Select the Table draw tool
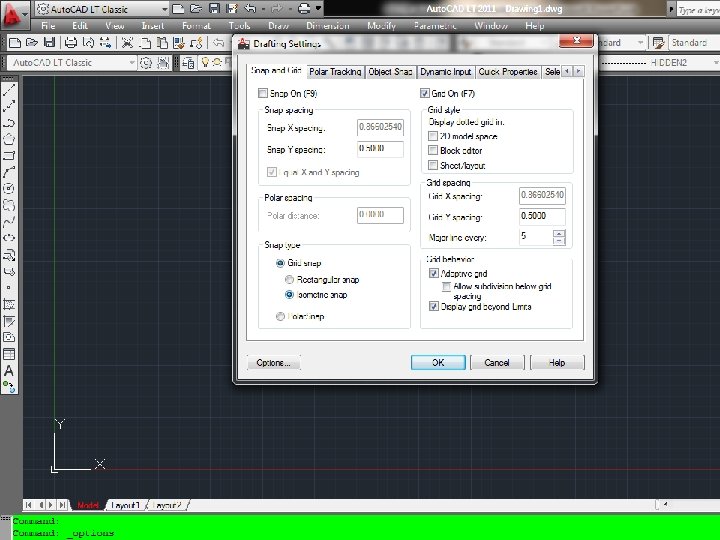 (9, 354)
